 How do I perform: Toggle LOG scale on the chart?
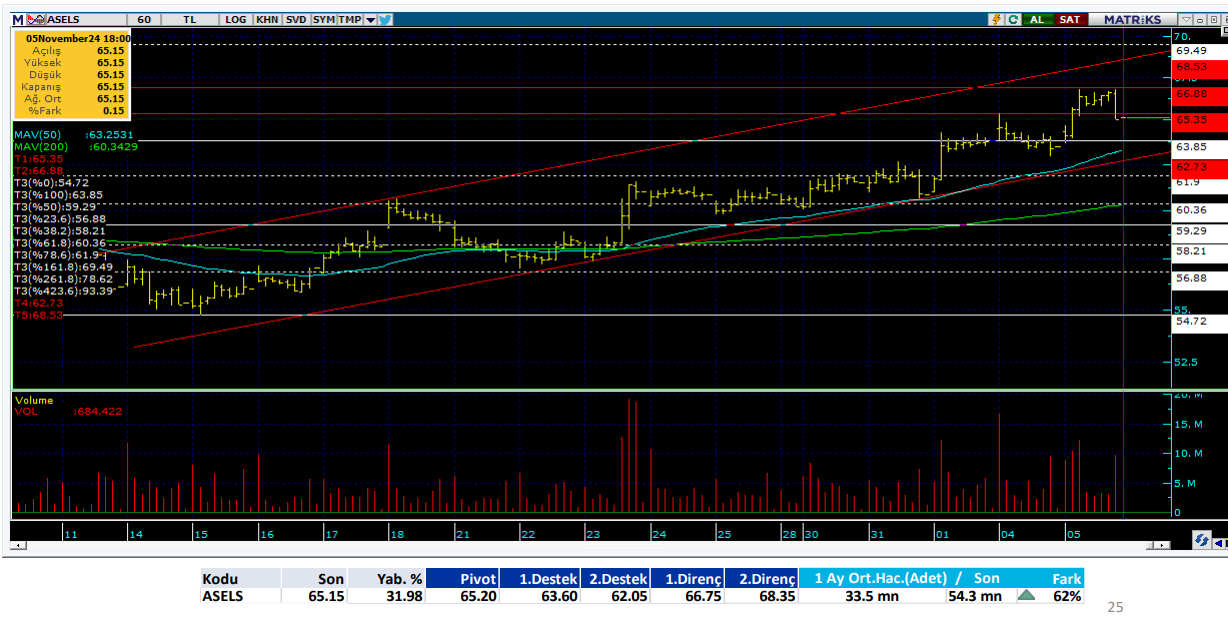pyautogui.click(x=236, y=19)
